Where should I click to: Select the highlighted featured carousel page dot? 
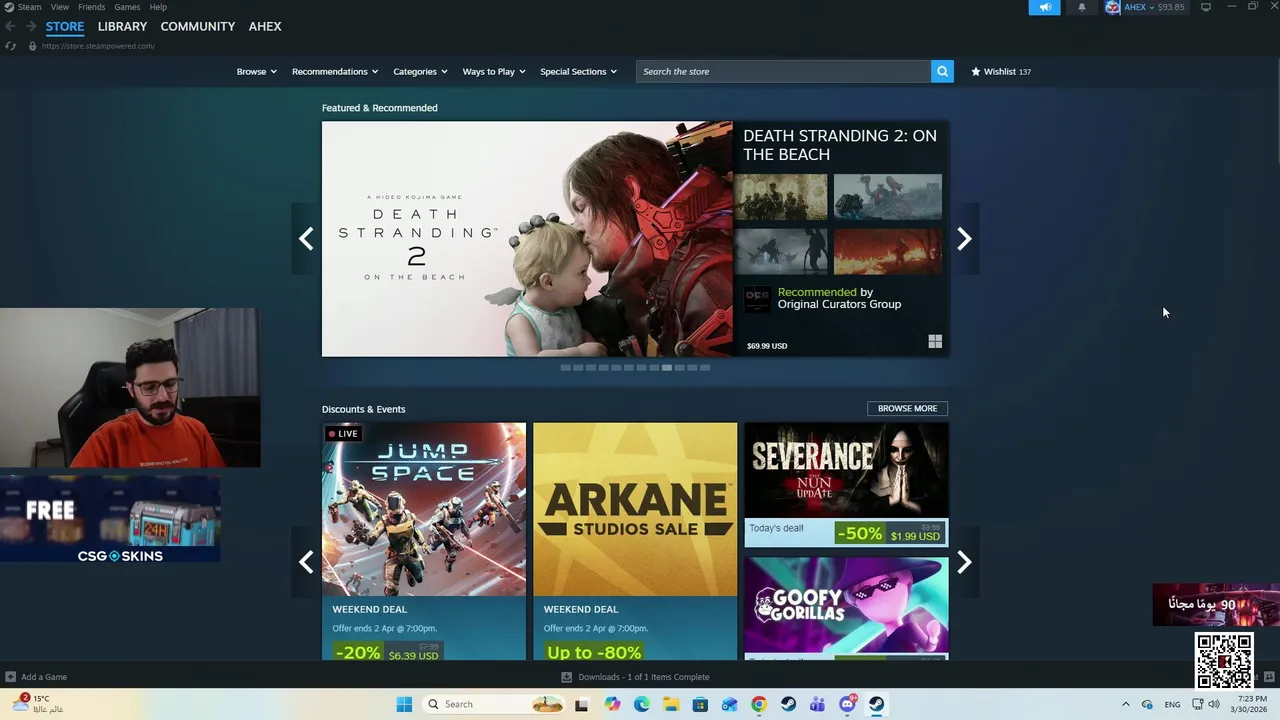667,368
